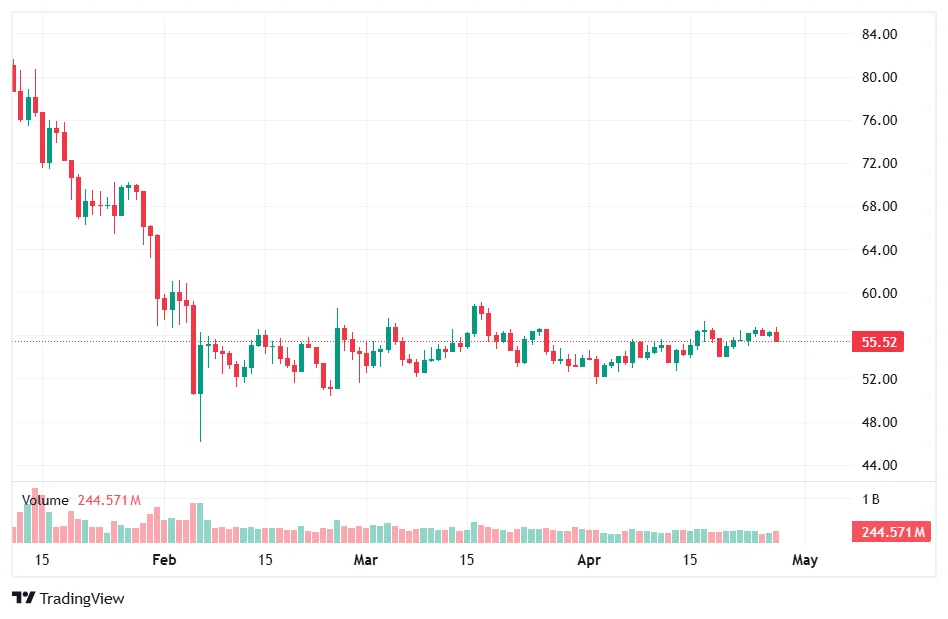Screen dimensions: 948x619
Task: Open the TradingView text link
Action: 82,598
